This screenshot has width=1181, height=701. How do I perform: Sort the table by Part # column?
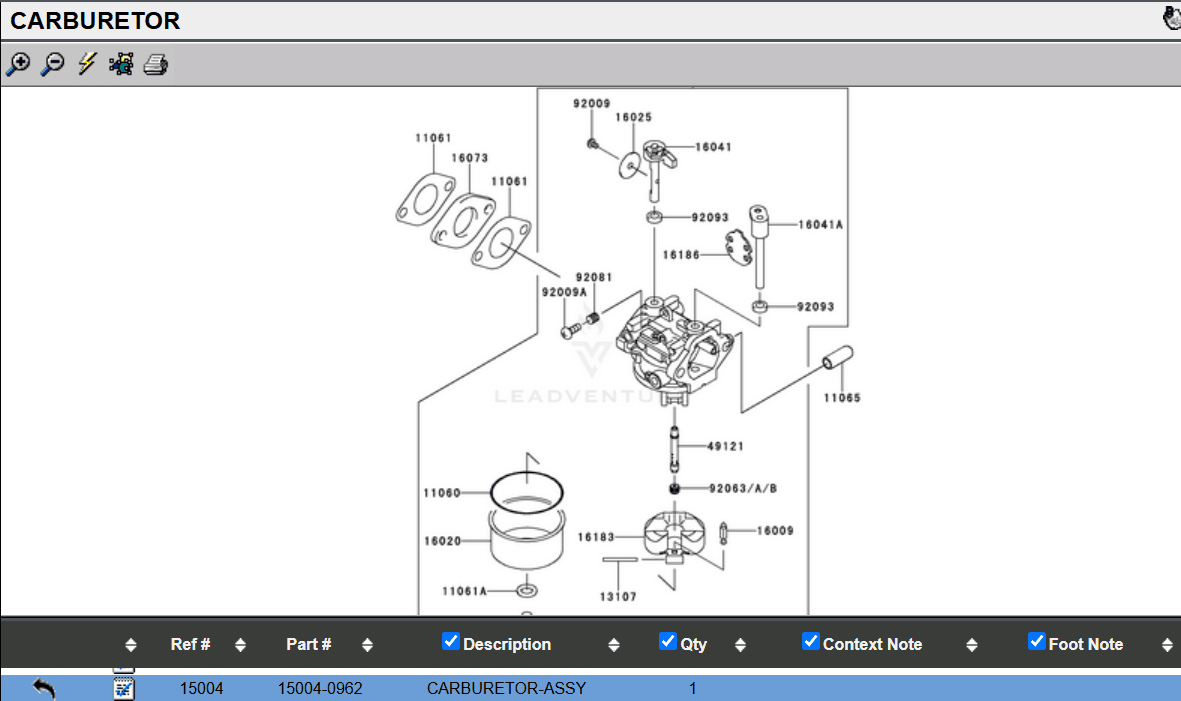tap(367, 644)
